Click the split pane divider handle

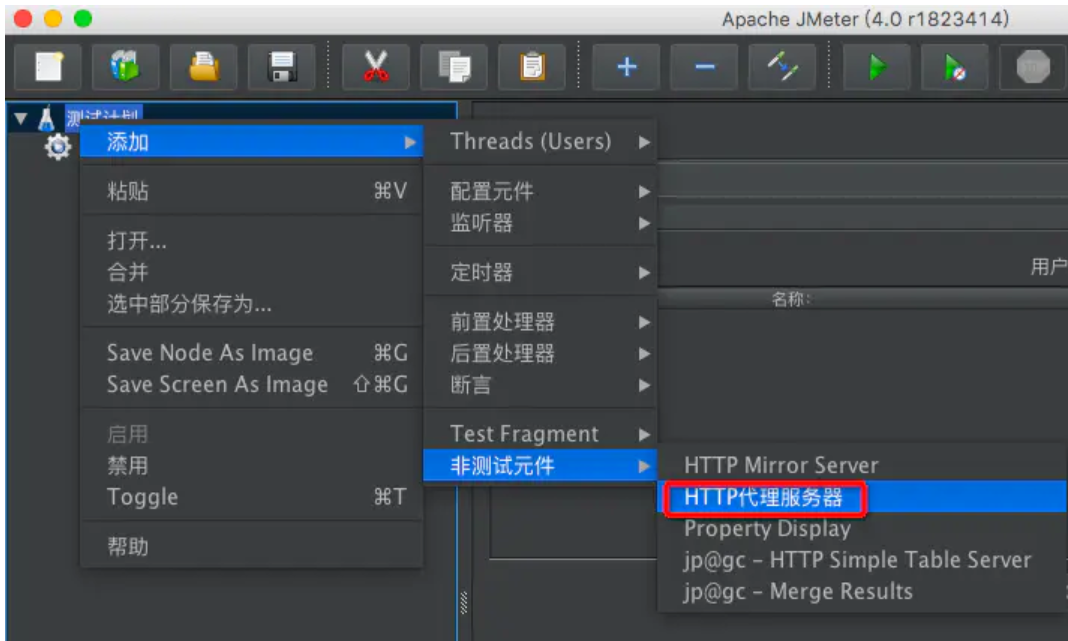[464, 603]
